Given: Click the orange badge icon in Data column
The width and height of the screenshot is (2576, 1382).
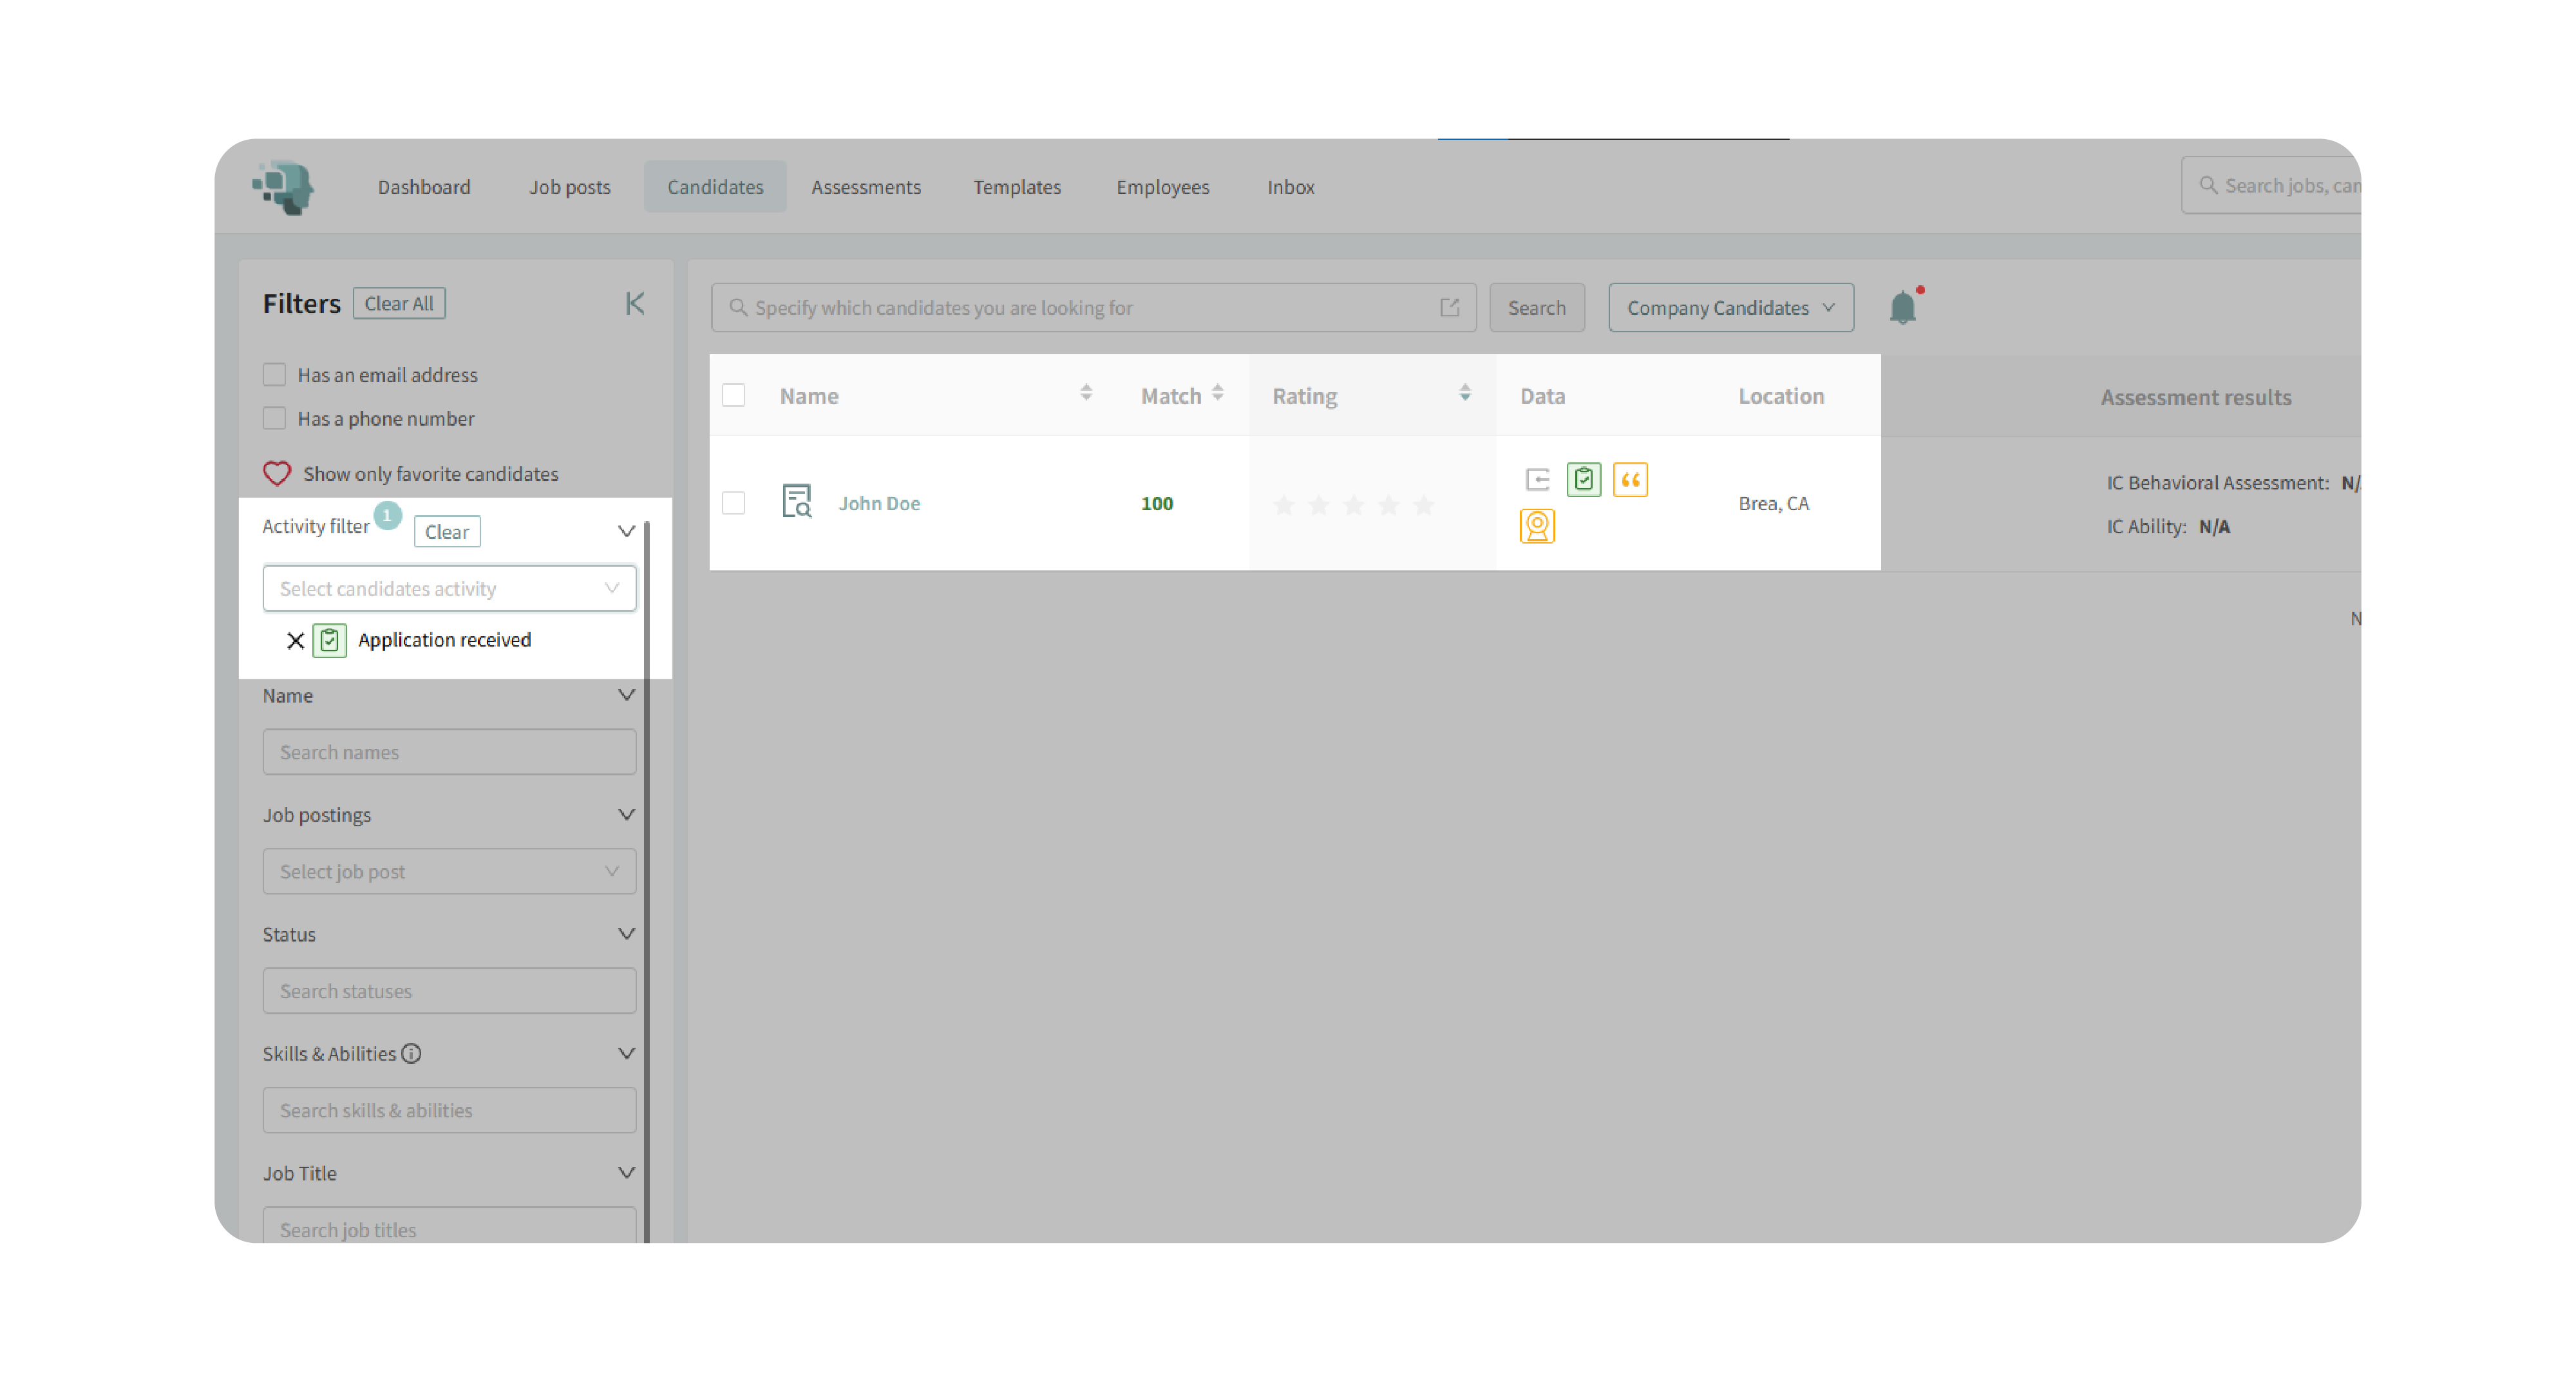Looking at the screenshot, I should coord(1537,526).
